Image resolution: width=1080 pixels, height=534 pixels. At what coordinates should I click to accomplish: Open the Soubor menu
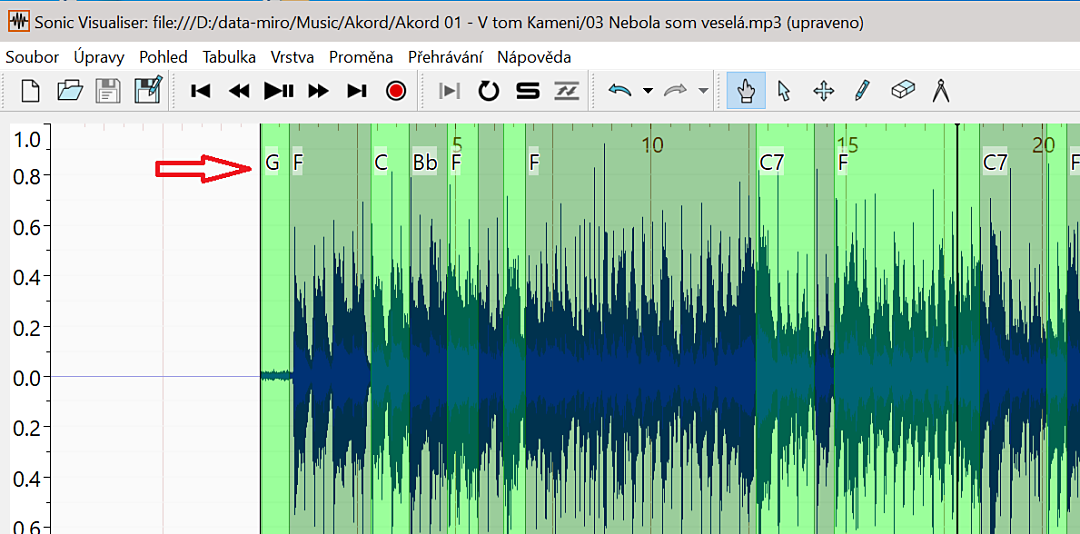32,57
